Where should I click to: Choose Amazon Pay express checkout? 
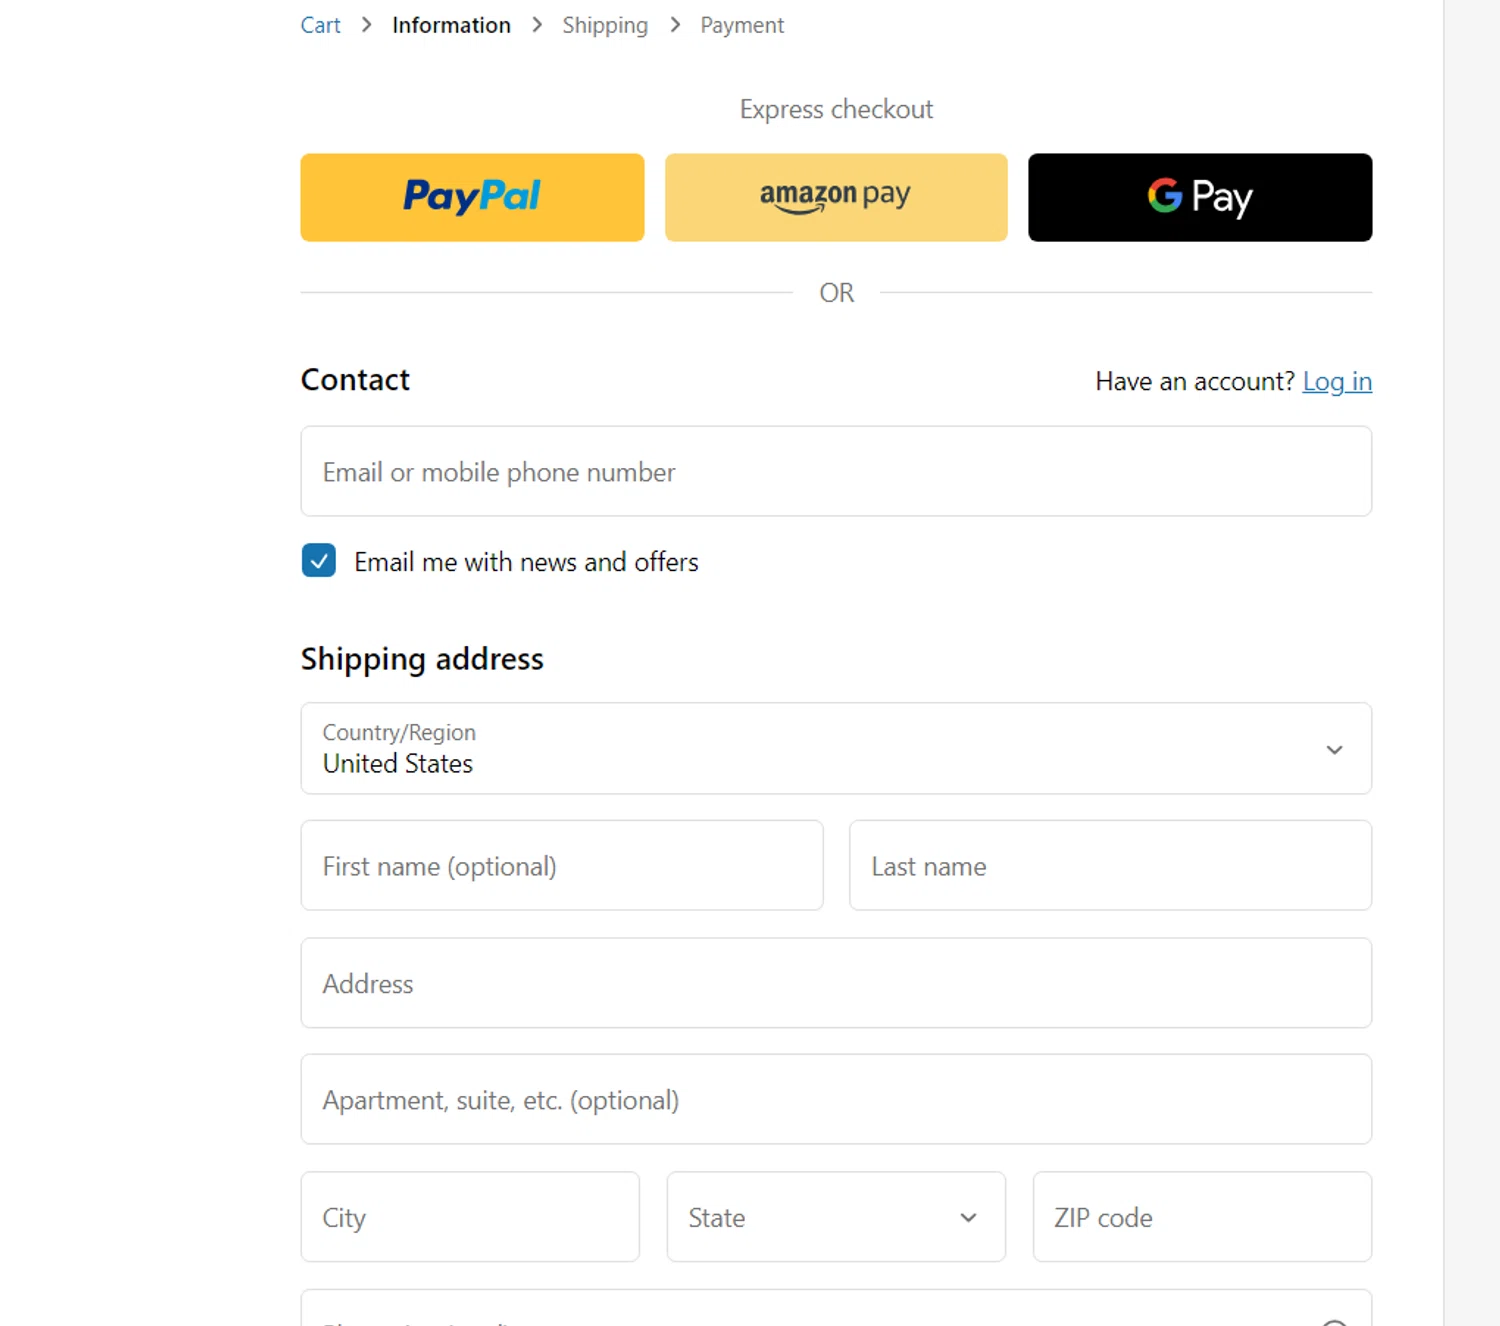click(x=836, y=197)
